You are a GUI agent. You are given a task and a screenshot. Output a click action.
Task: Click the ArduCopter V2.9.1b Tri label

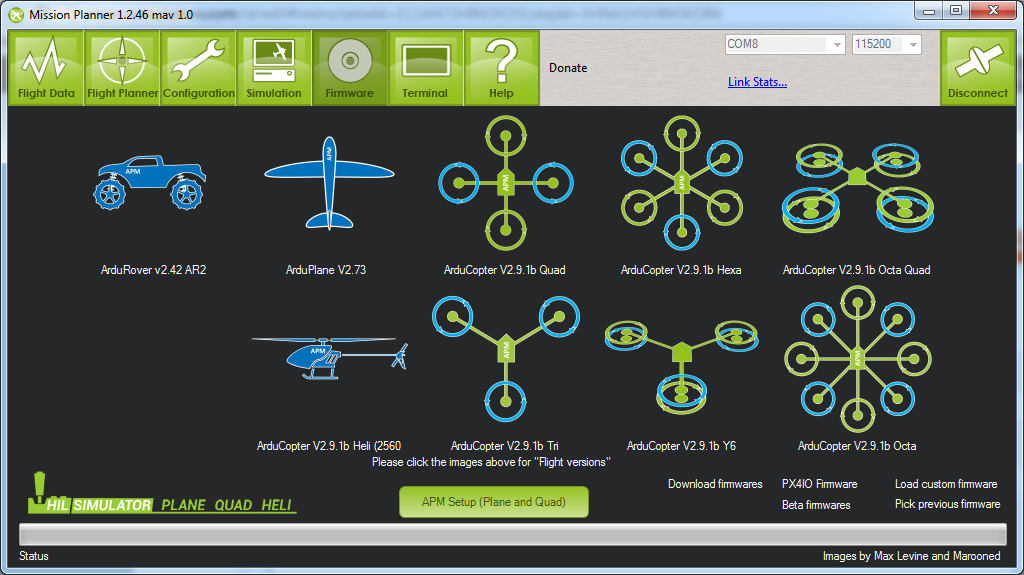(x=504, y=446)
